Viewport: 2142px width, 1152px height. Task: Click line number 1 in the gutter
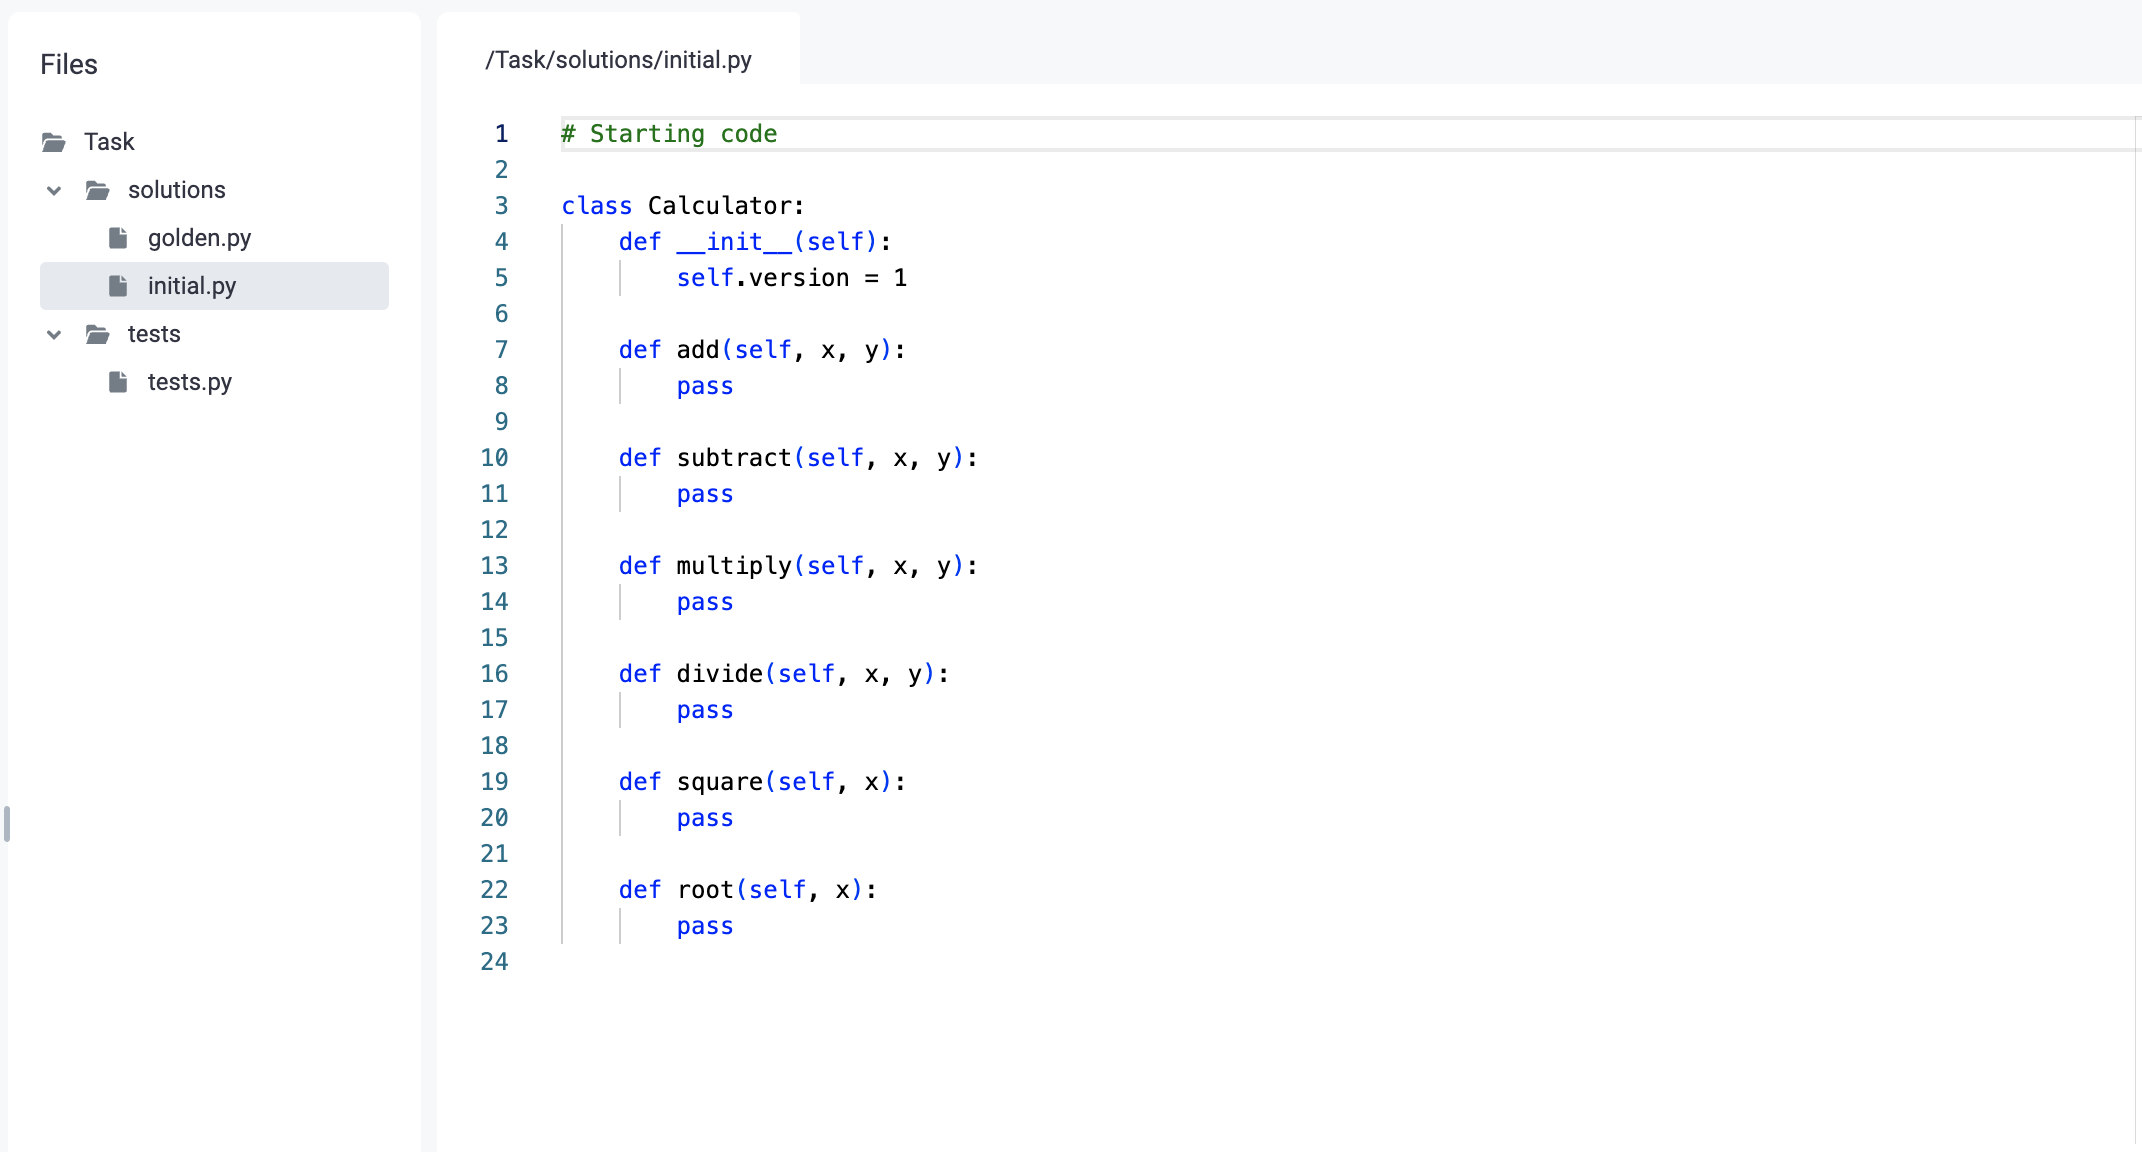(502, 134)
